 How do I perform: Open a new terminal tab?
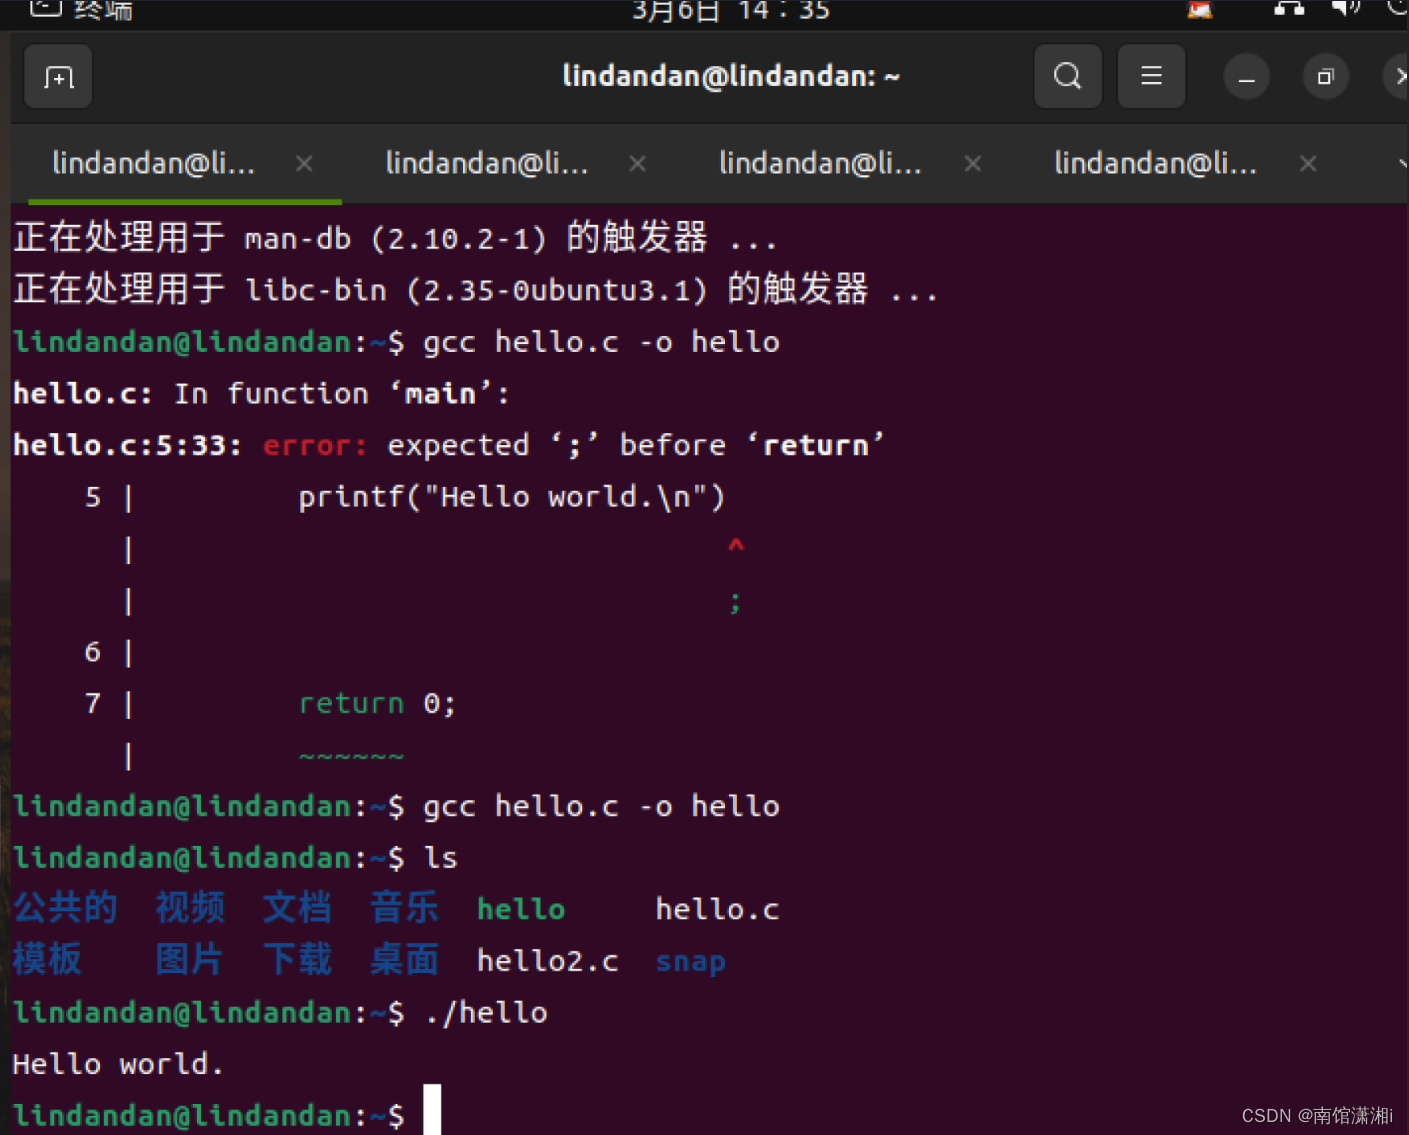tap(58, 77)
